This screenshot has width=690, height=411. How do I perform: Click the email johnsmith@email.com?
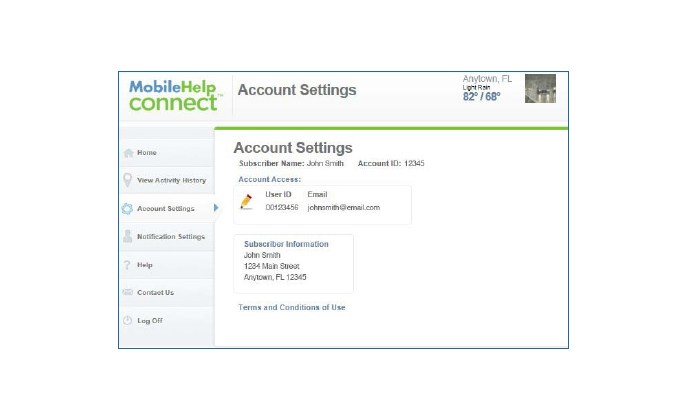tap(344, 207)
